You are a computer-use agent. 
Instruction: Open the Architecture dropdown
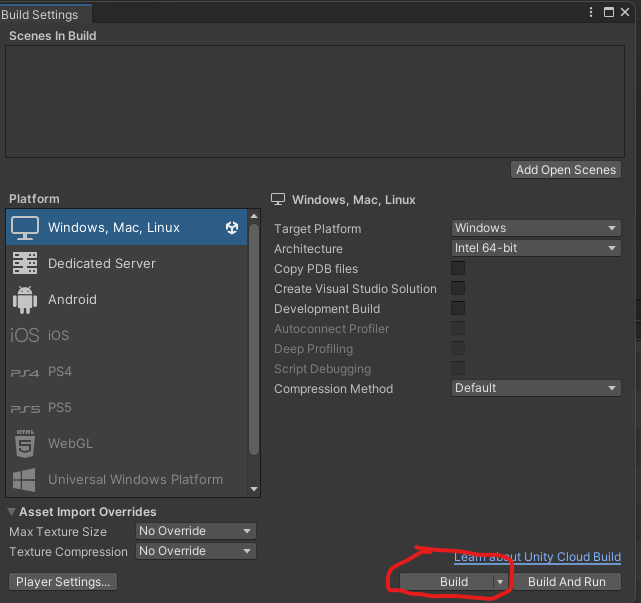point(536,248)
